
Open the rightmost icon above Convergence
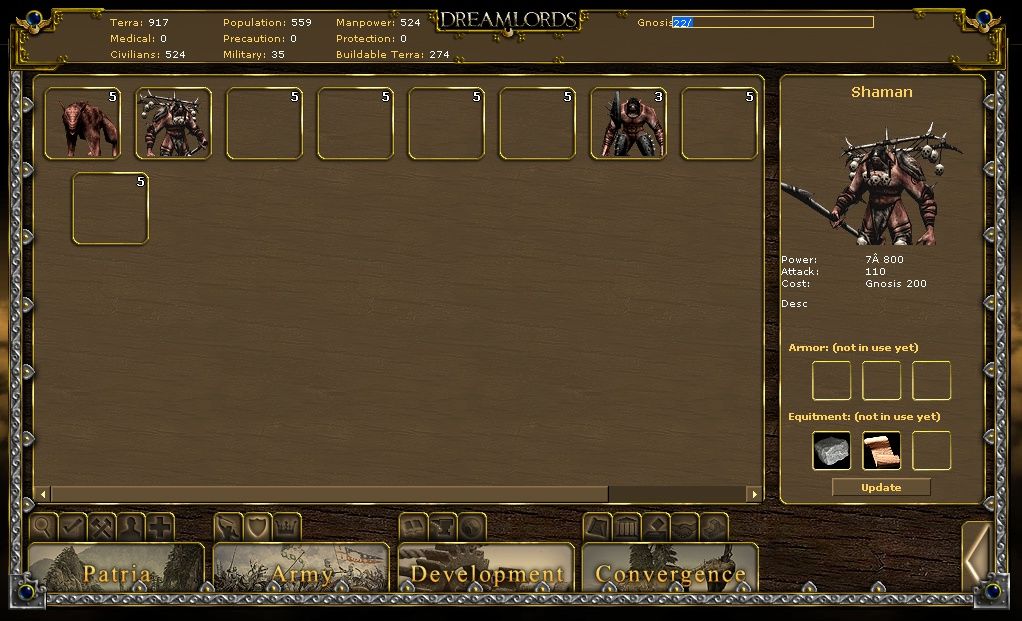[x=714, y=526]
